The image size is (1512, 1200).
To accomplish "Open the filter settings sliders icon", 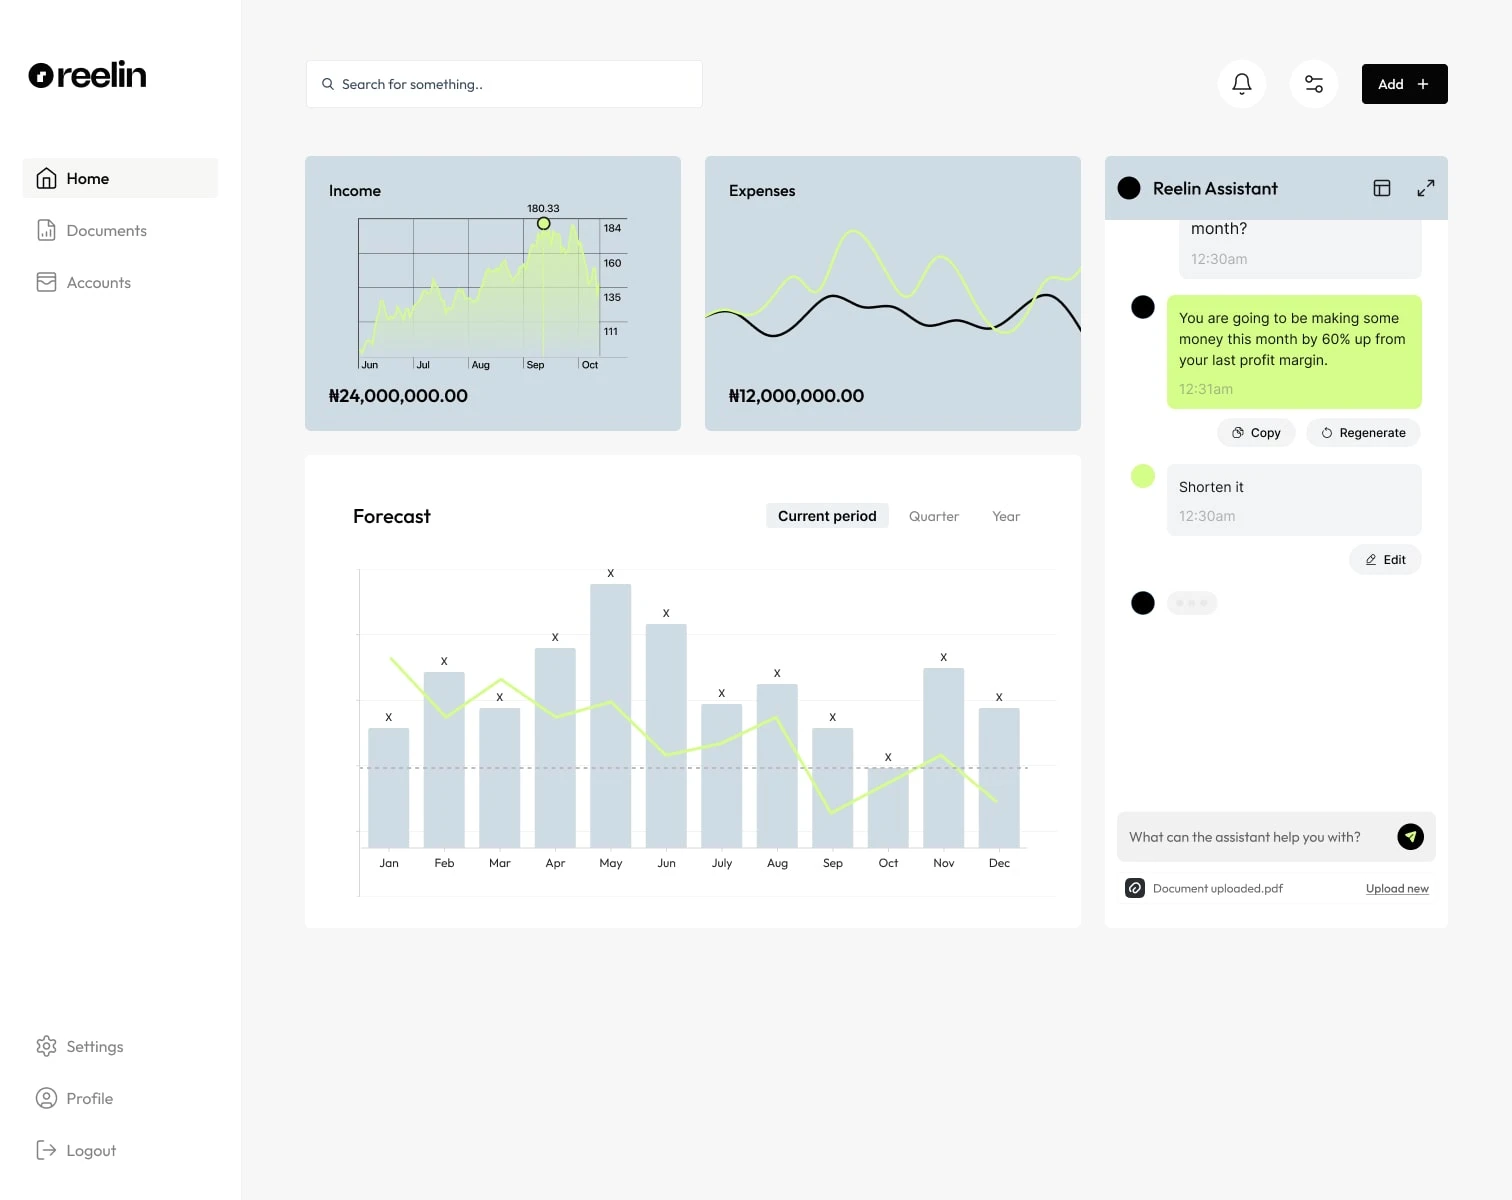I will [1314, 84].
